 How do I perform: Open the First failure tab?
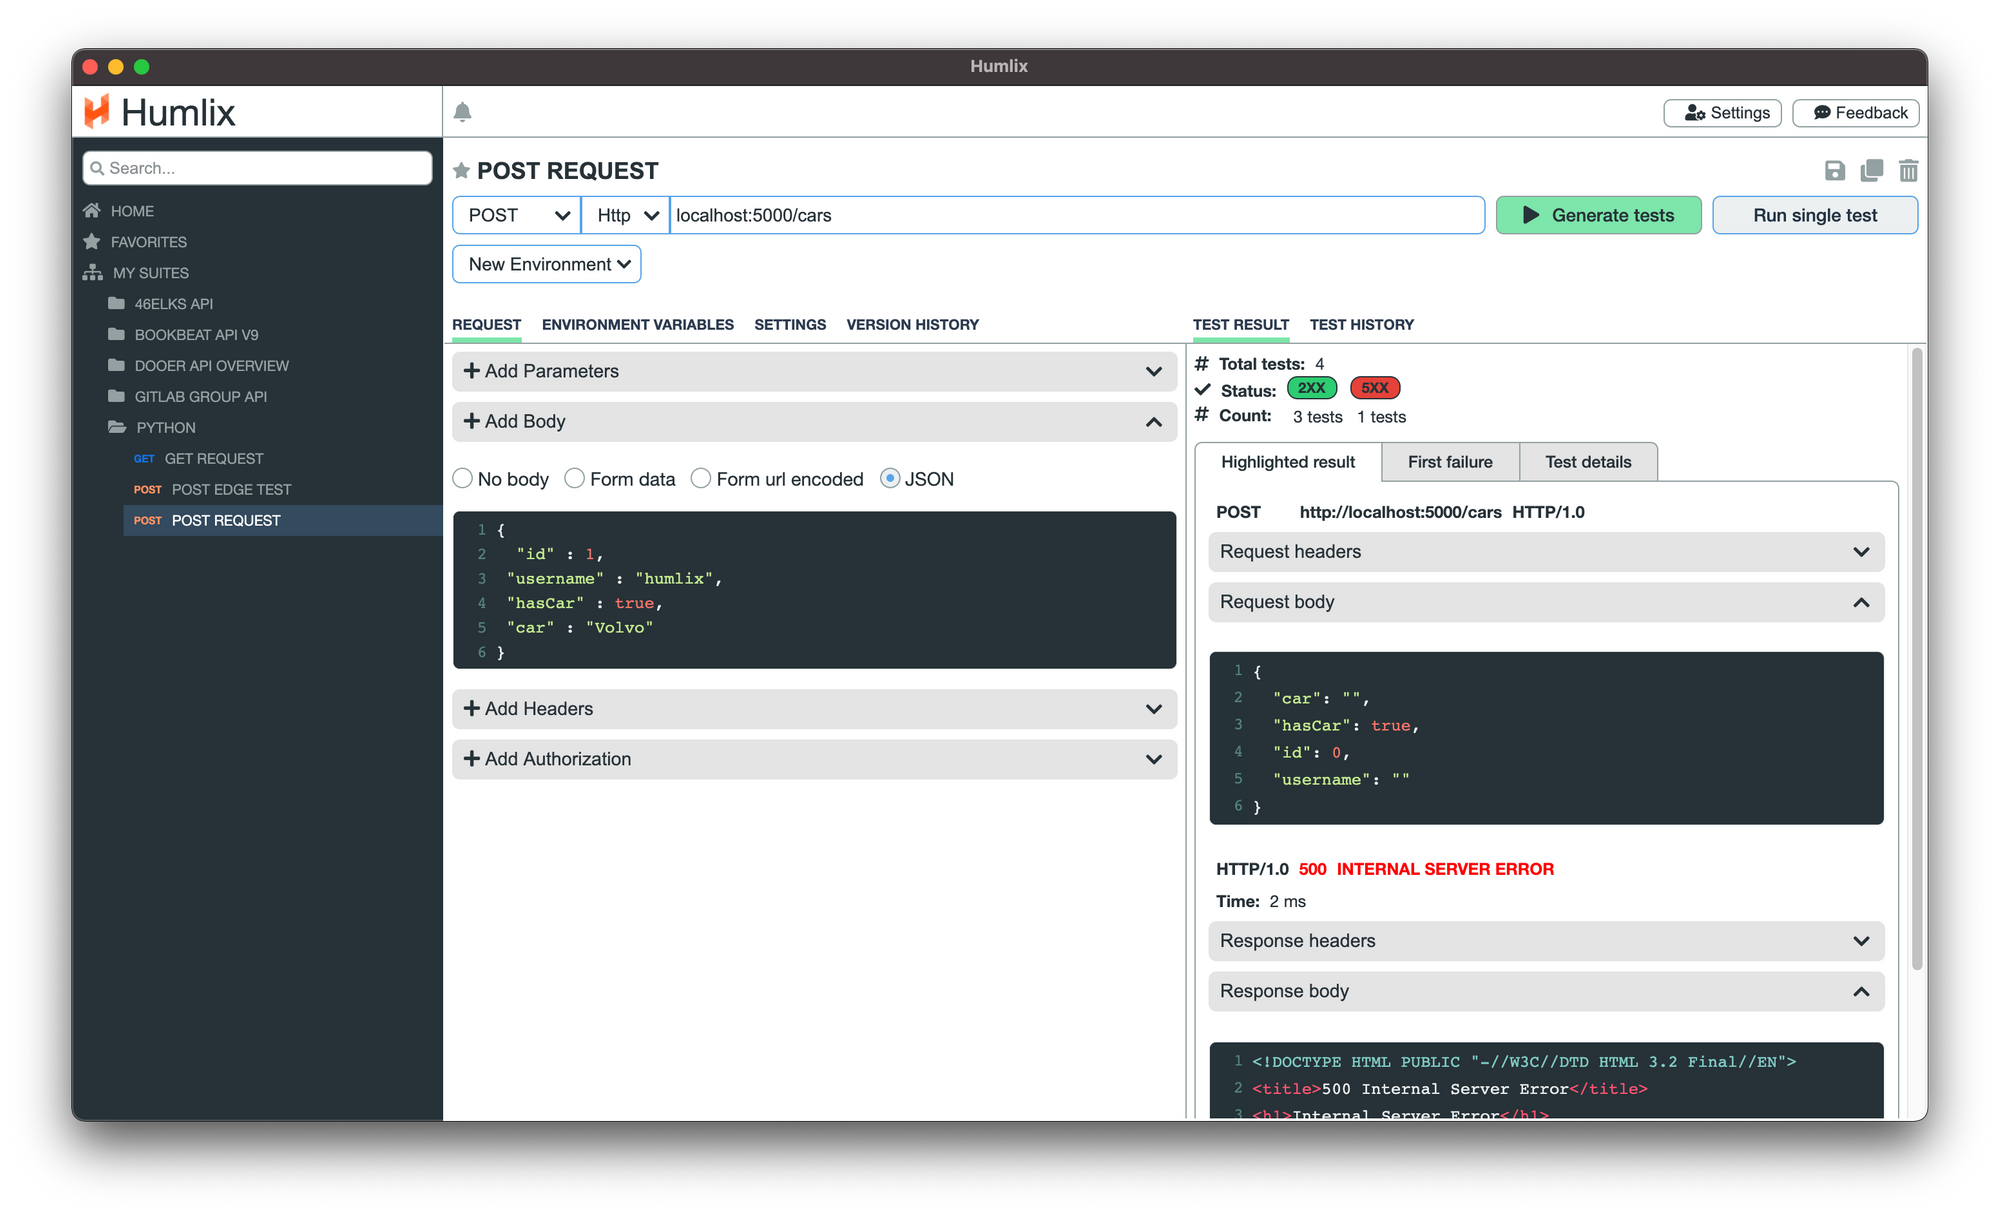tap(1449, 462)
